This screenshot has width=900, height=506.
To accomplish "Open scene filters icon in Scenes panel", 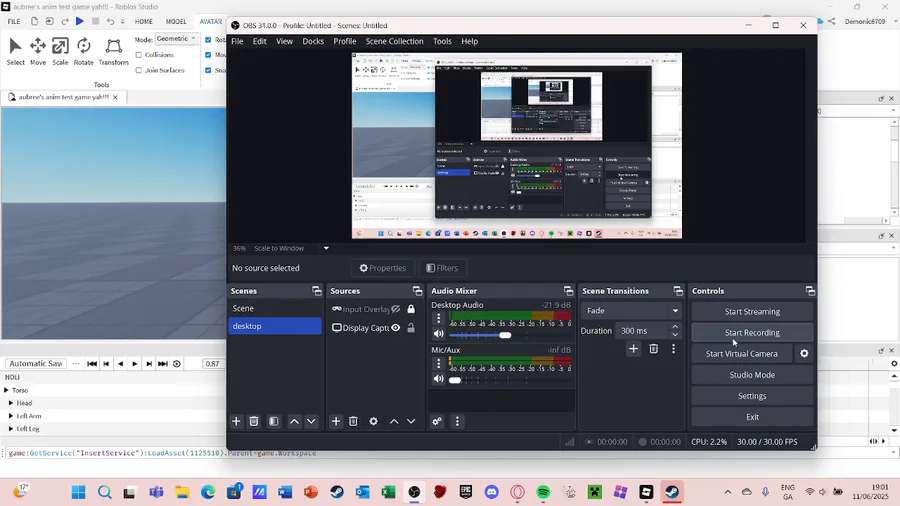I will [x=274, y=421].
